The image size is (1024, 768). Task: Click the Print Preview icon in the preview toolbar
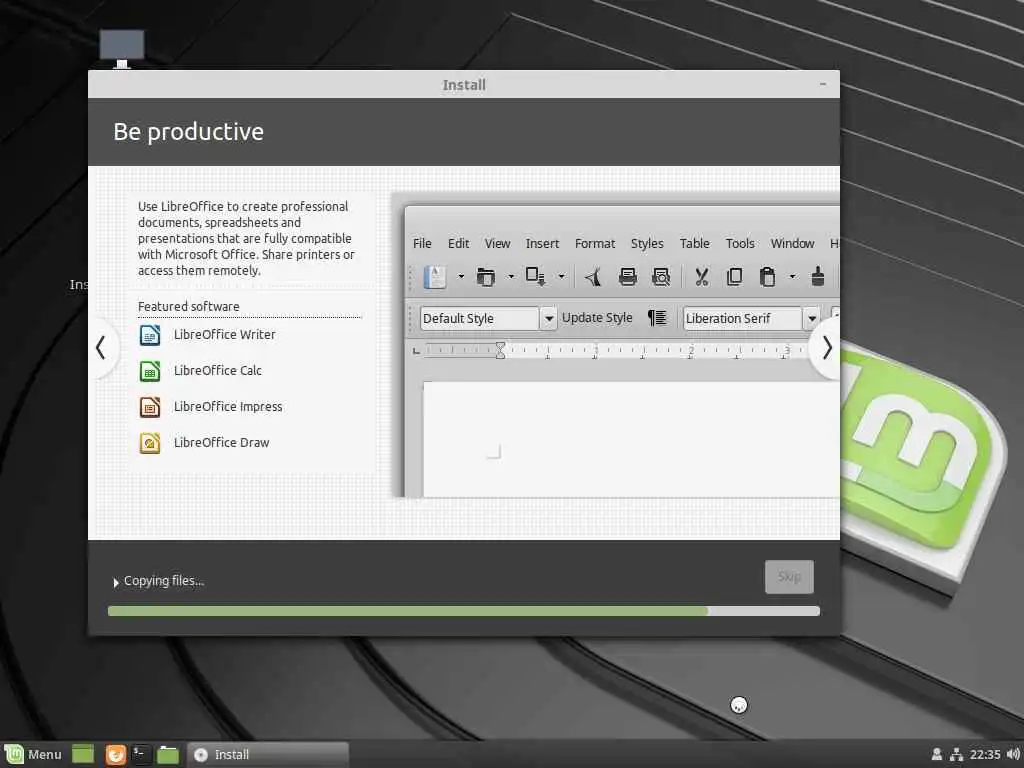661,277
